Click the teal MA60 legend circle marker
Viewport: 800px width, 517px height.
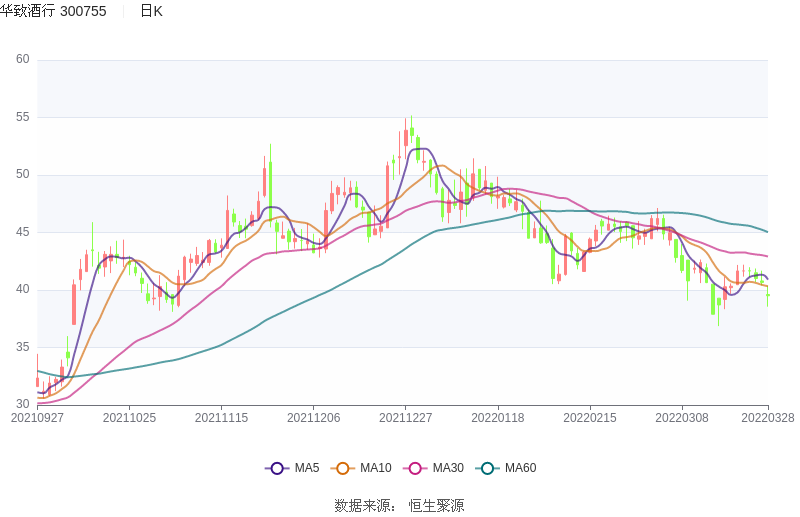(x=488, y=468)
